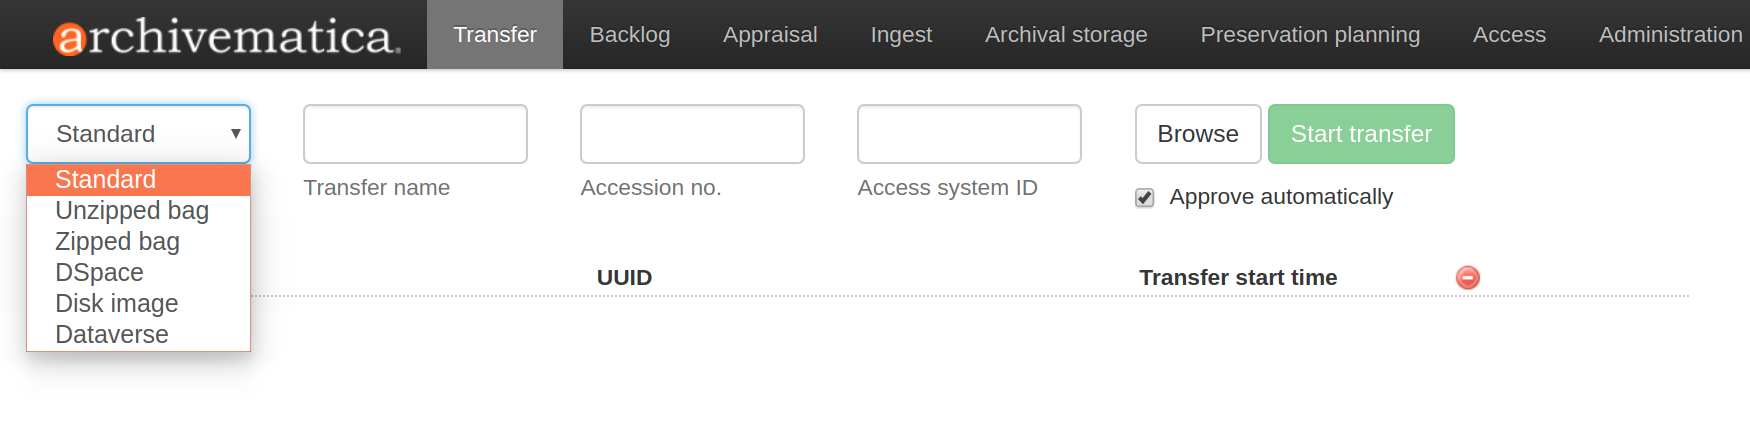Click the Start transfer button
The image size is (1750, 424).
[x=1361, y=134]
